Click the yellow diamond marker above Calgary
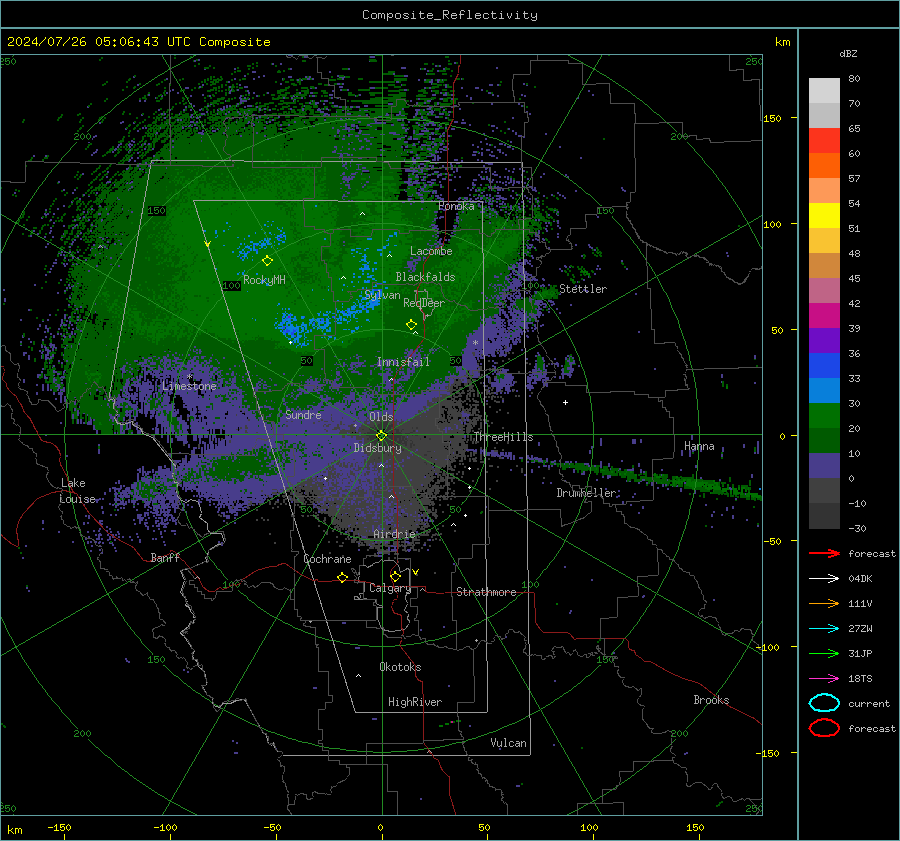The image size is (900, 841). pyautogui.click(x=395, y=576)
